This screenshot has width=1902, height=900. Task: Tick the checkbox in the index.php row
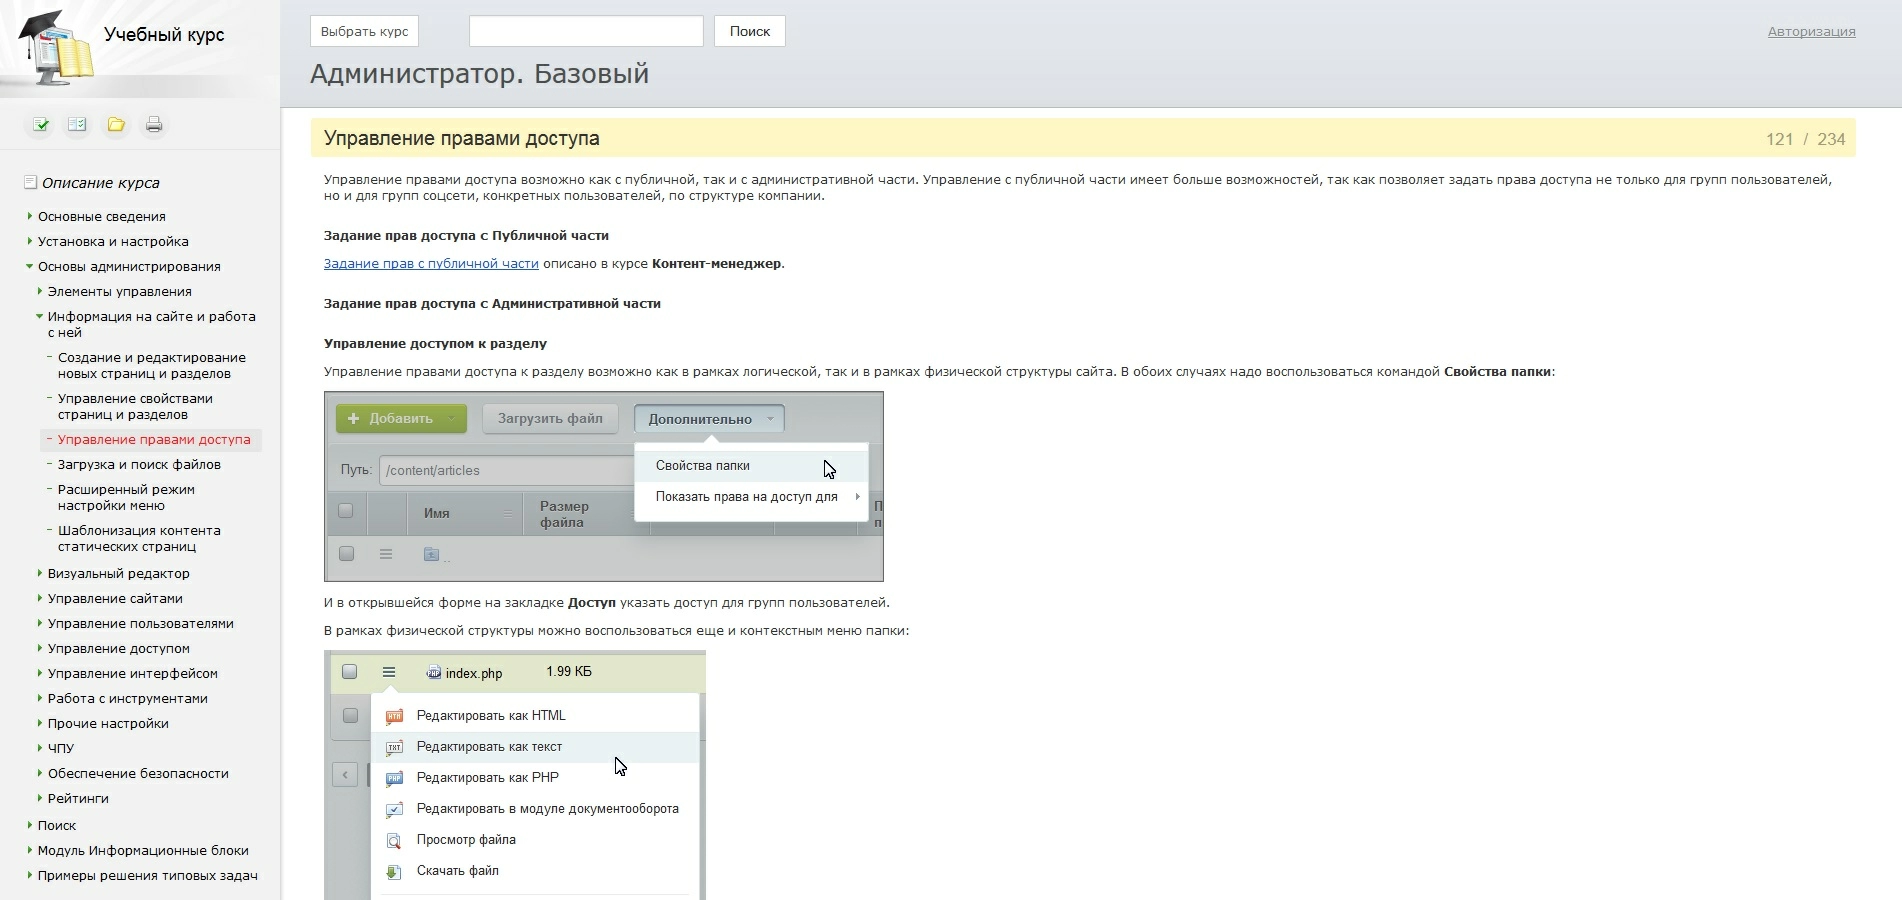click(x=349, y=672)
